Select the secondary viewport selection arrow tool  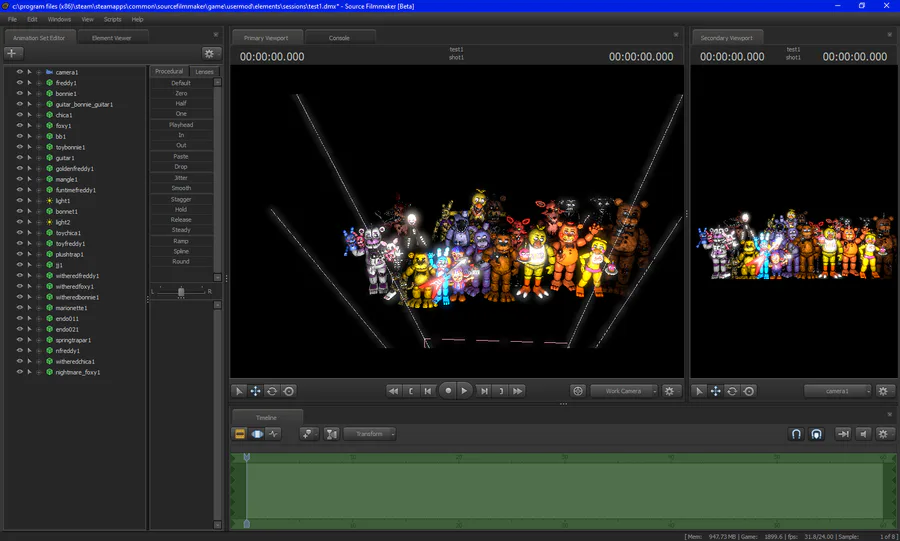click(x=699, y=391)
